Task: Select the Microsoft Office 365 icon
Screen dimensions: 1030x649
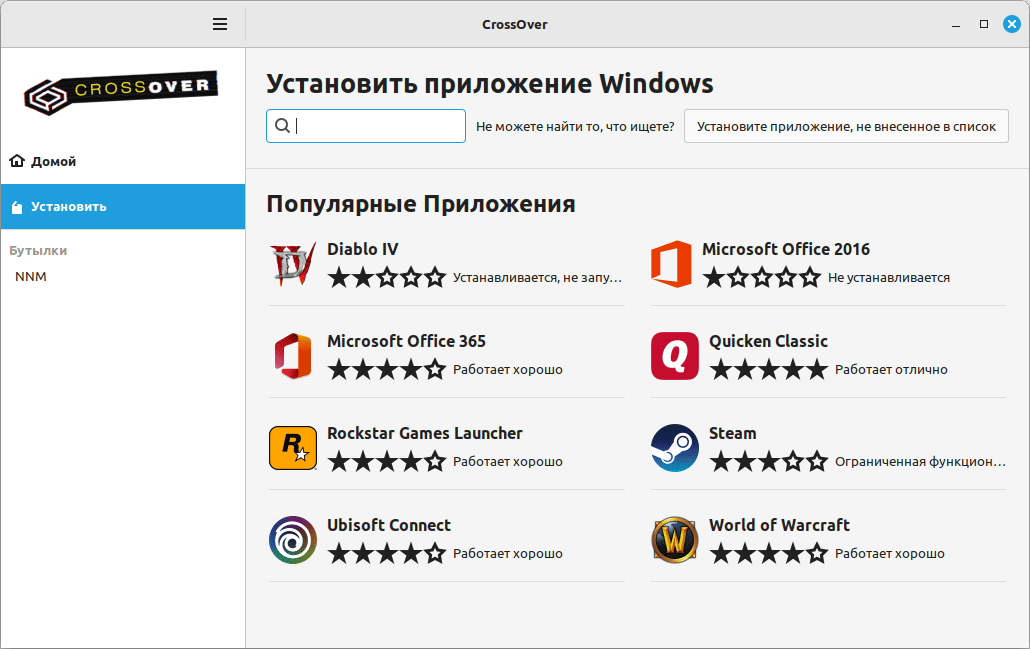Action: coord(293,356)
